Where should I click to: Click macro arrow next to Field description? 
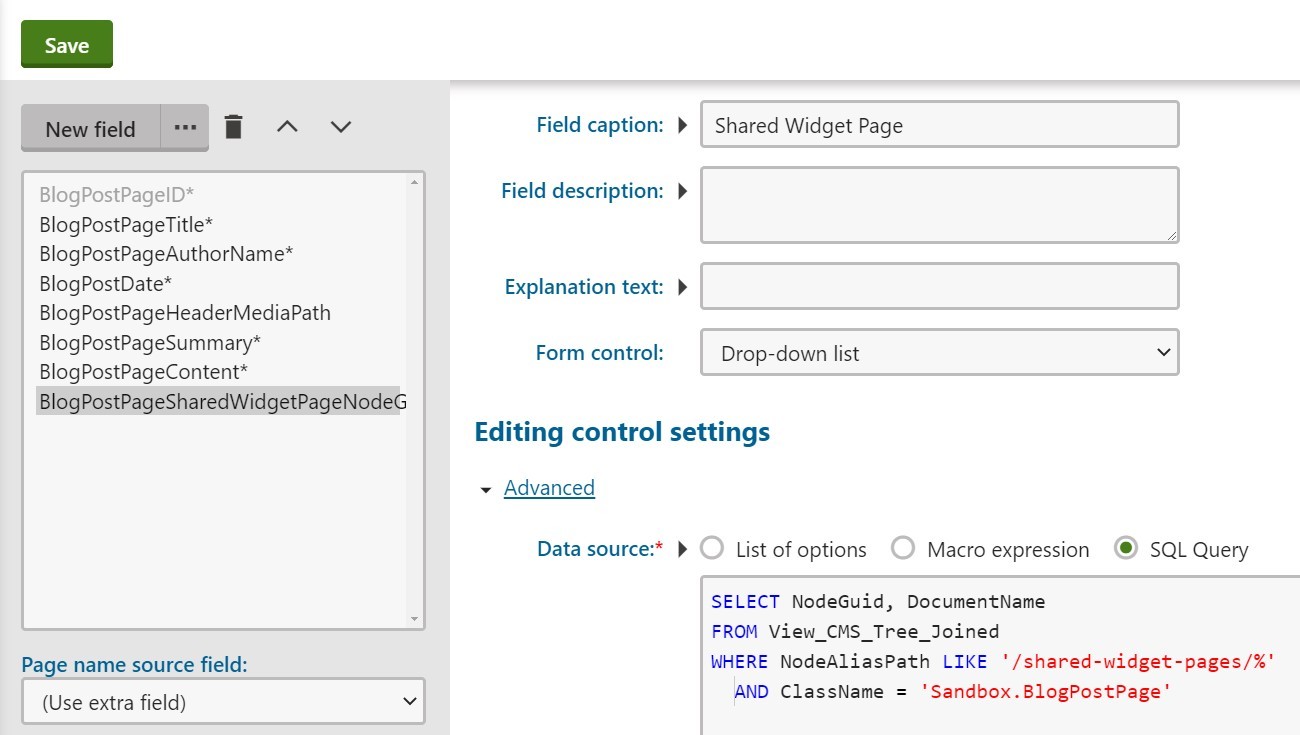683,190
